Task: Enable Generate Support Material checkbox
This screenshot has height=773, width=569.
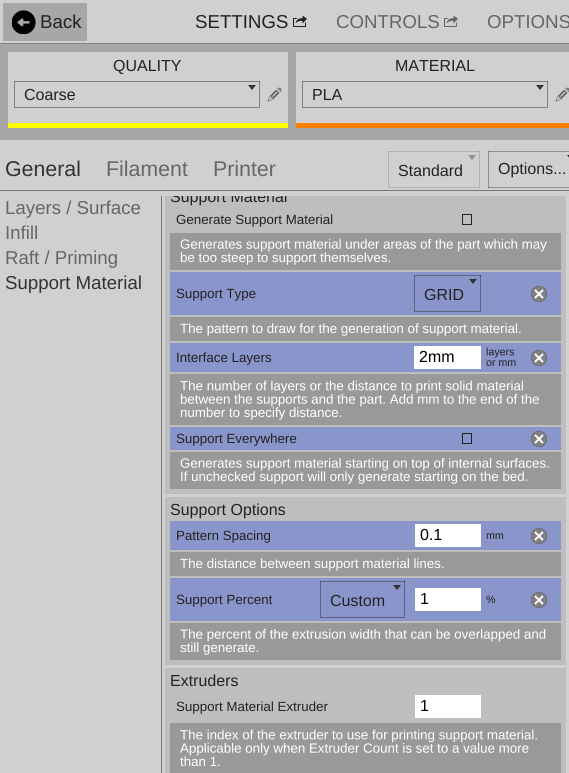Action: coord(467,219)
